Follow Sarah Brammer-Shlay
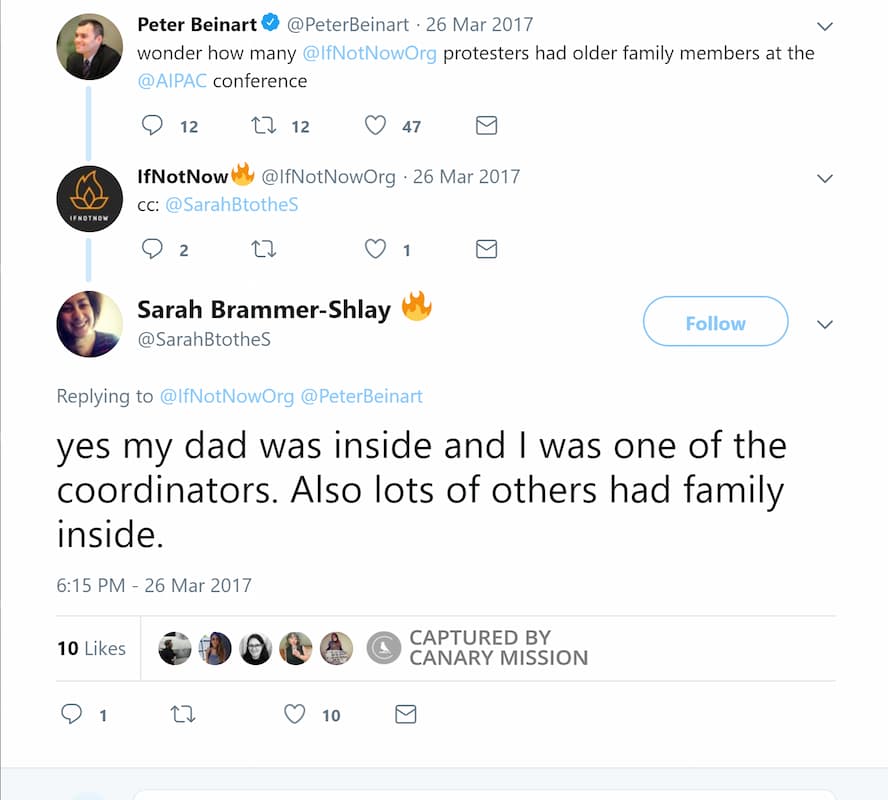 point(714,322)
